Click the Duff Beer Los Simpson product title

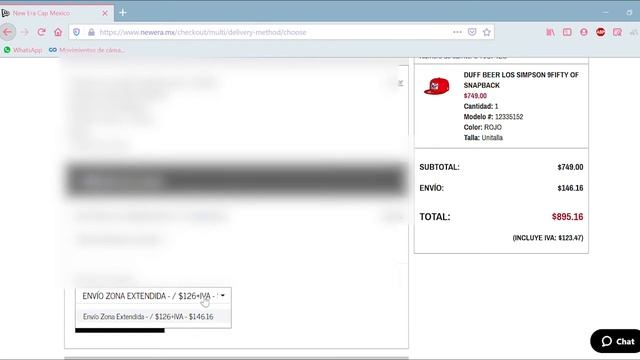tap(521, 80)
